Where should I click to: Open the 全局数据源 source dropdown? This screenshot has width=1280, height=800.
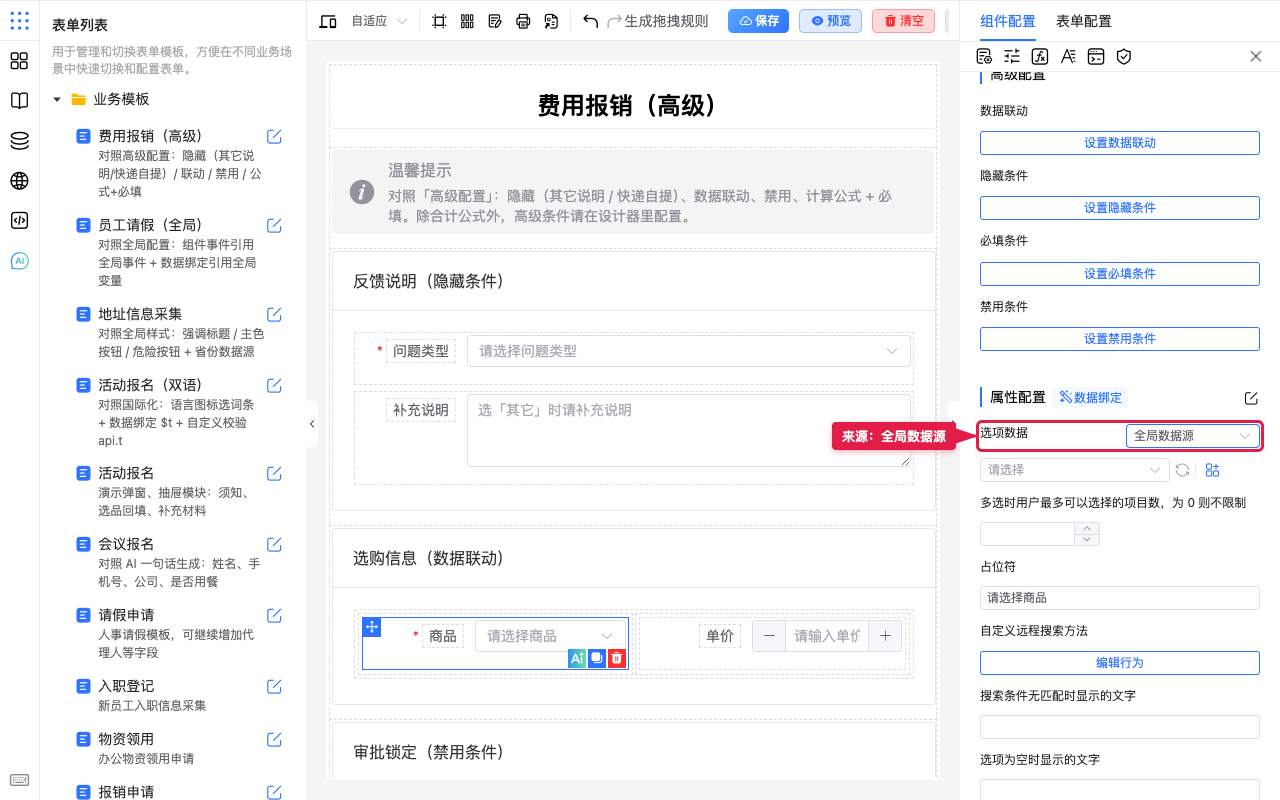tap(1193, 436)
